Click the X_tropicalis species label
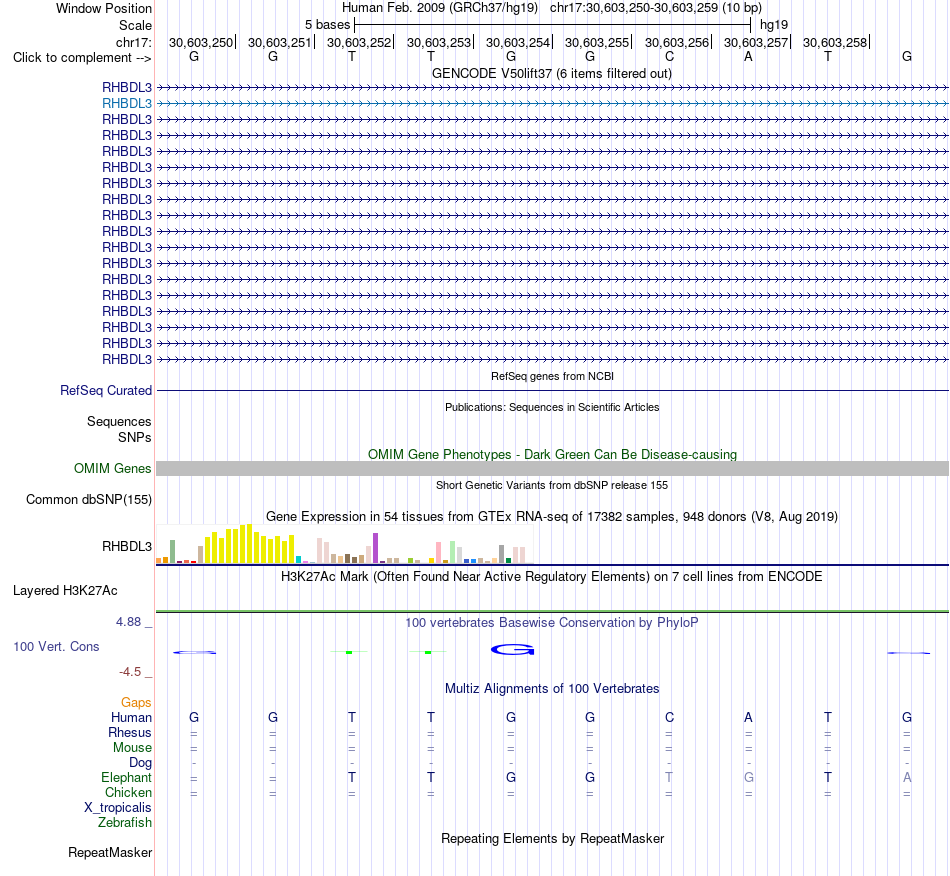The width and height of the screenshot is (950, 876). click(118, 808)
